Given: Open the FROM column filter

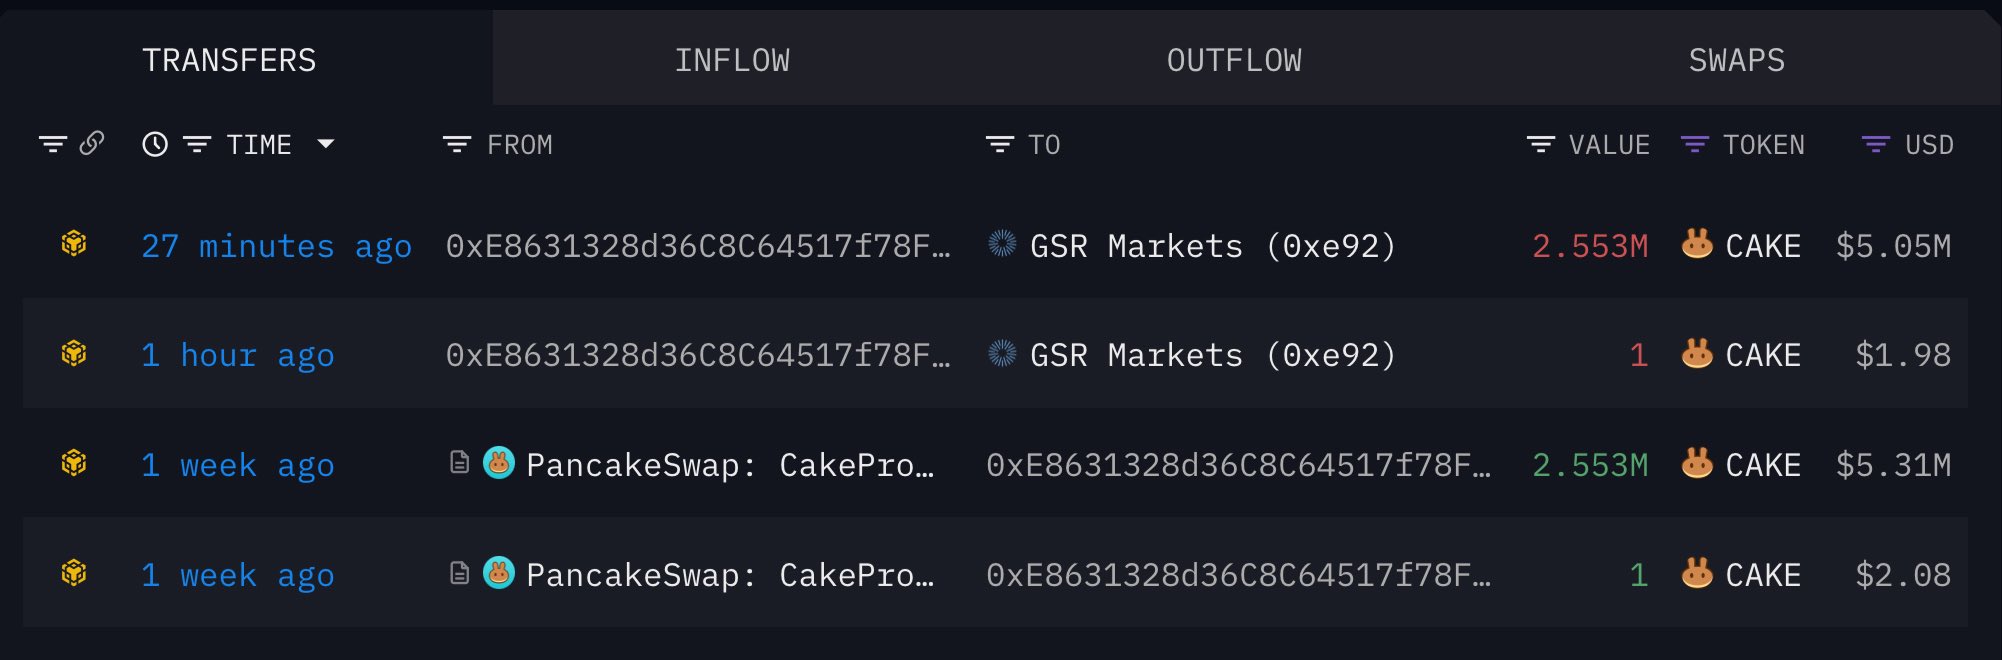Looking at the screenshot, I should point(457,145).
